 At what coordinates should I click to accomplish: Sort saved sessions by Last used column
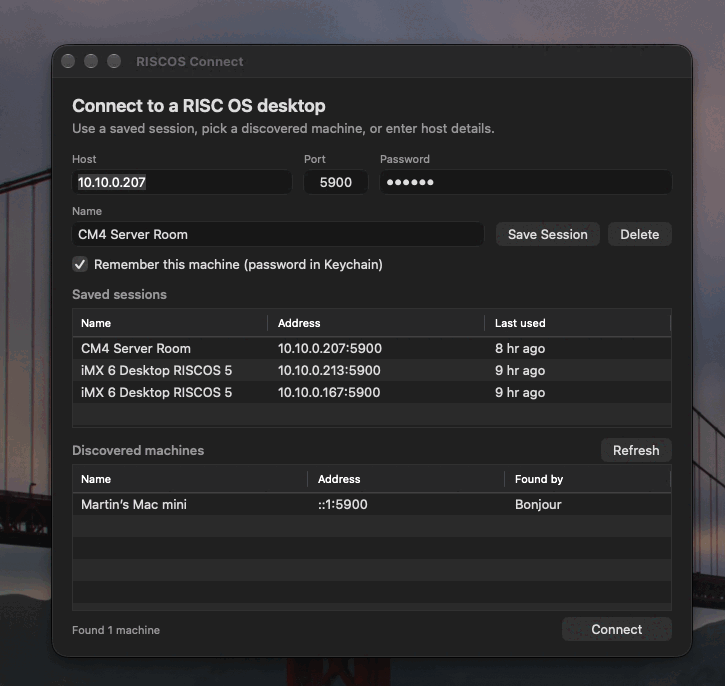[578, 323]
